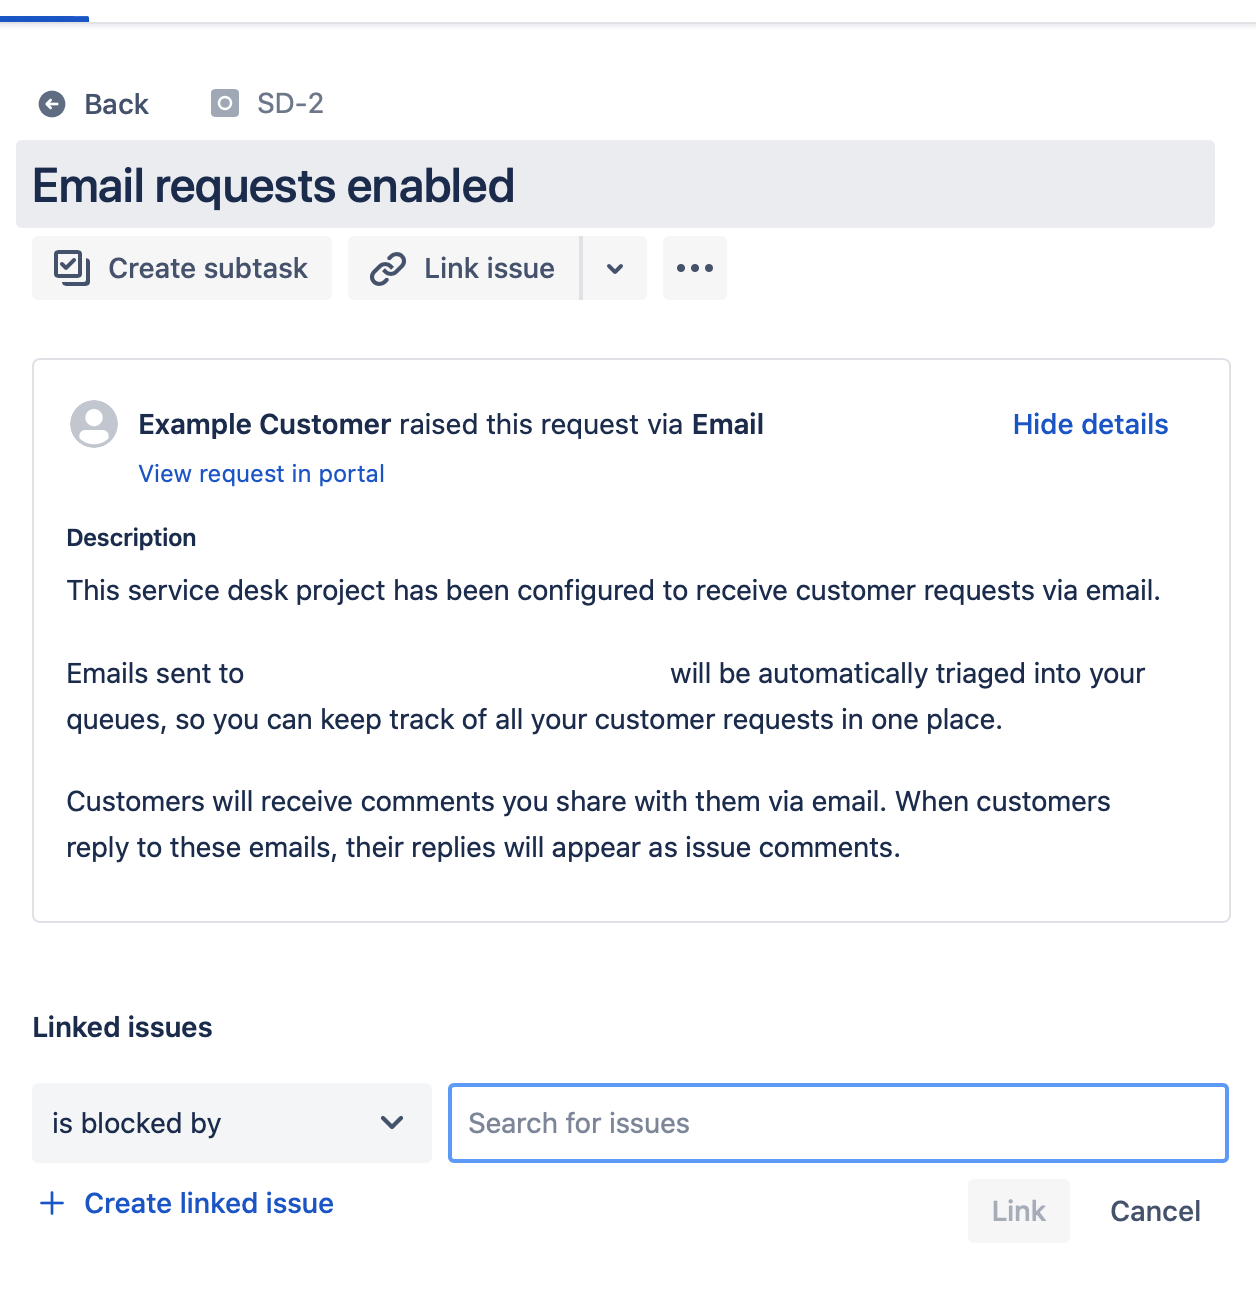
Task: Cancel linking an issue
Action: pyautogui.click(x=1154, y=1211)
